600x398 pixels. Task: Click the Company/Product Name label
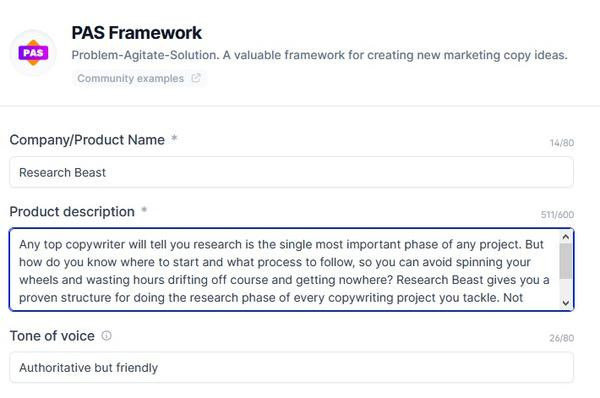tap(87, 140)
